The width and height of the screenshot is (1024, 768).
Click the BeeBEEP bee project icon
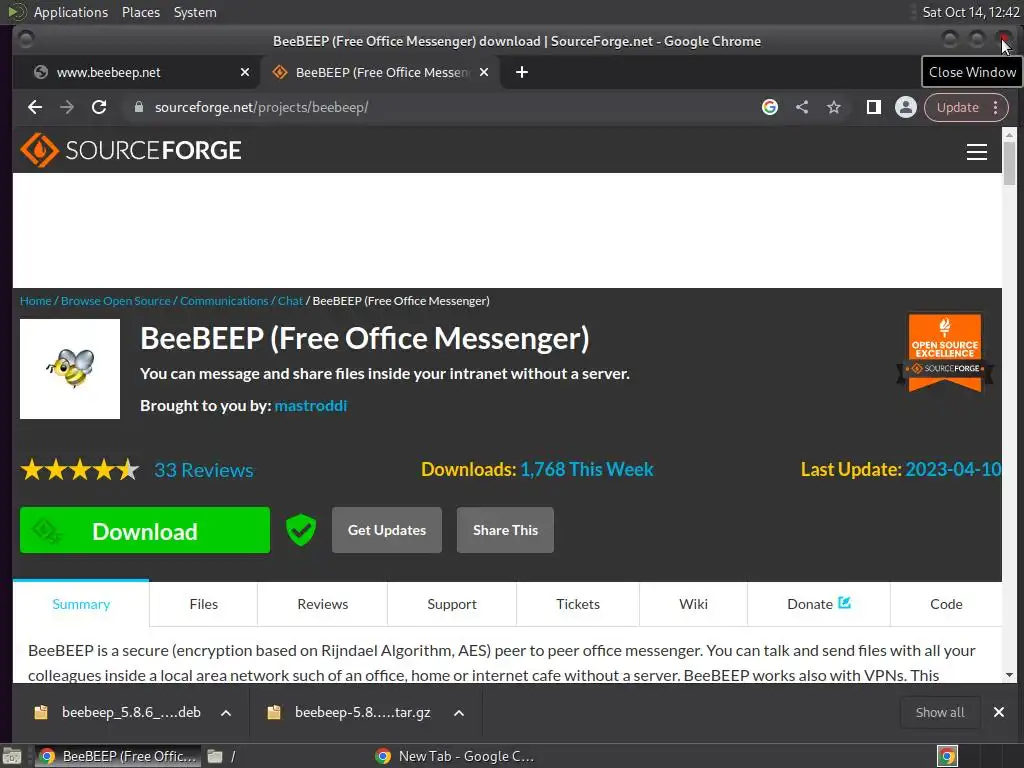pos(70,369)
